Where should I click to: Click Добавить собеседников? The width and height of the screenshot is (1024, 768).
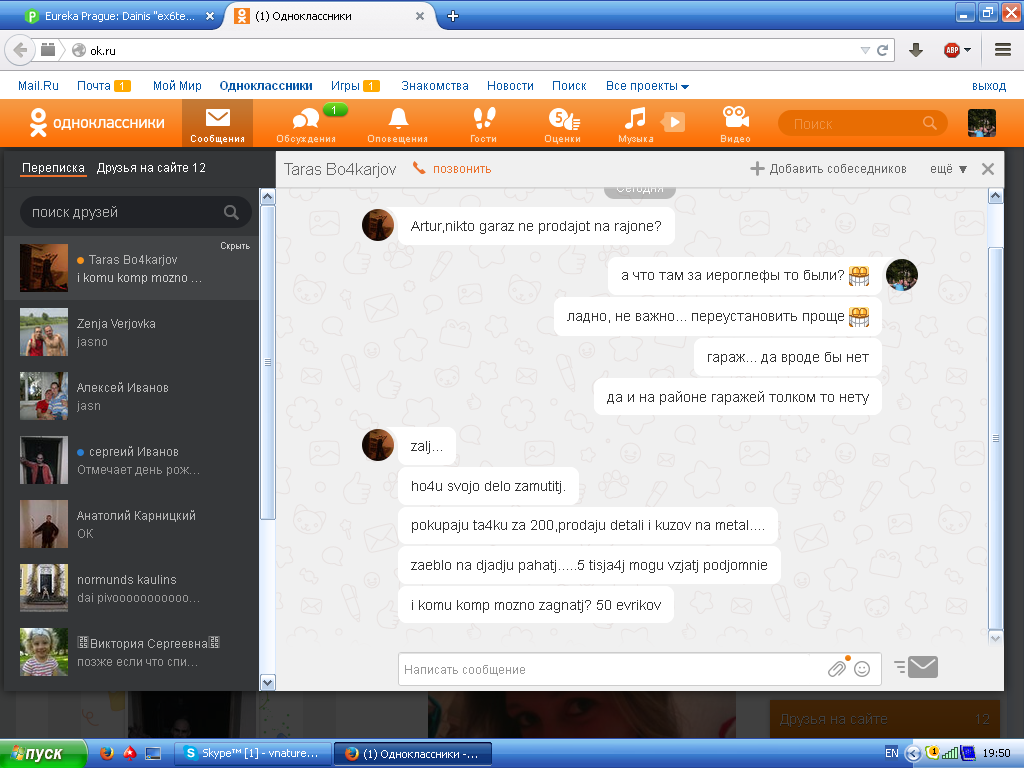pos(828,168)
